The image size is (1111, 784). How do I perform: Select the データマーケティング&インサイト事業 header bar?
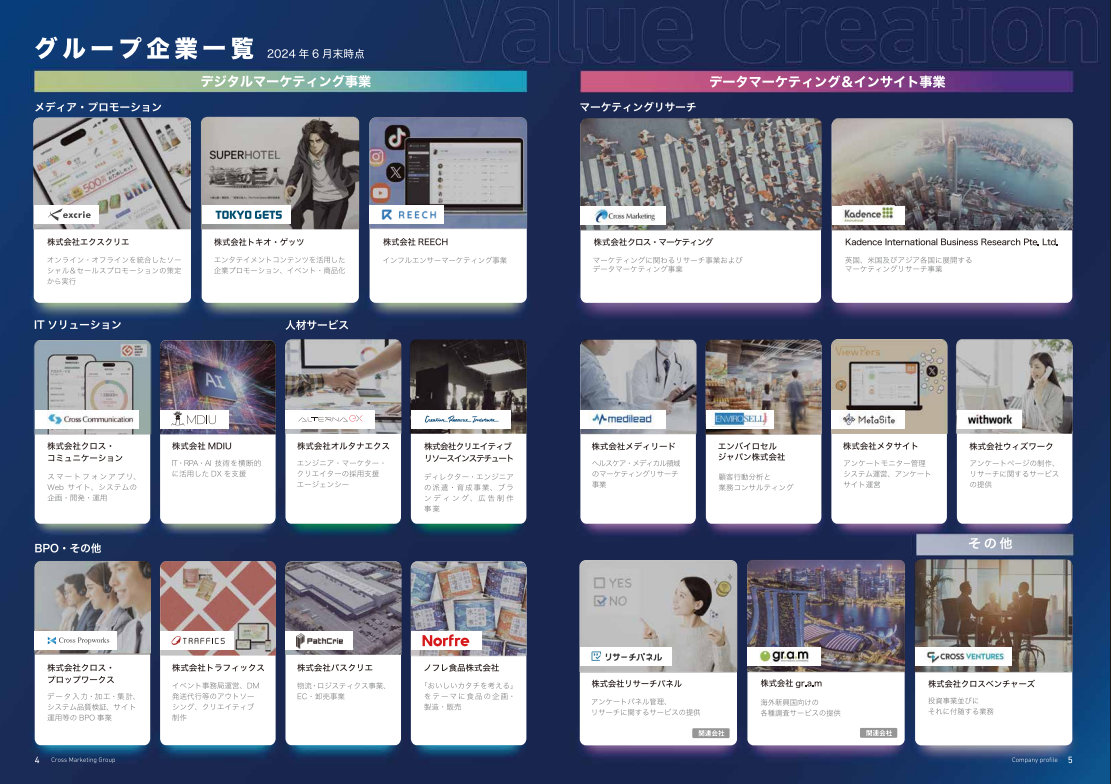point(826,82)
